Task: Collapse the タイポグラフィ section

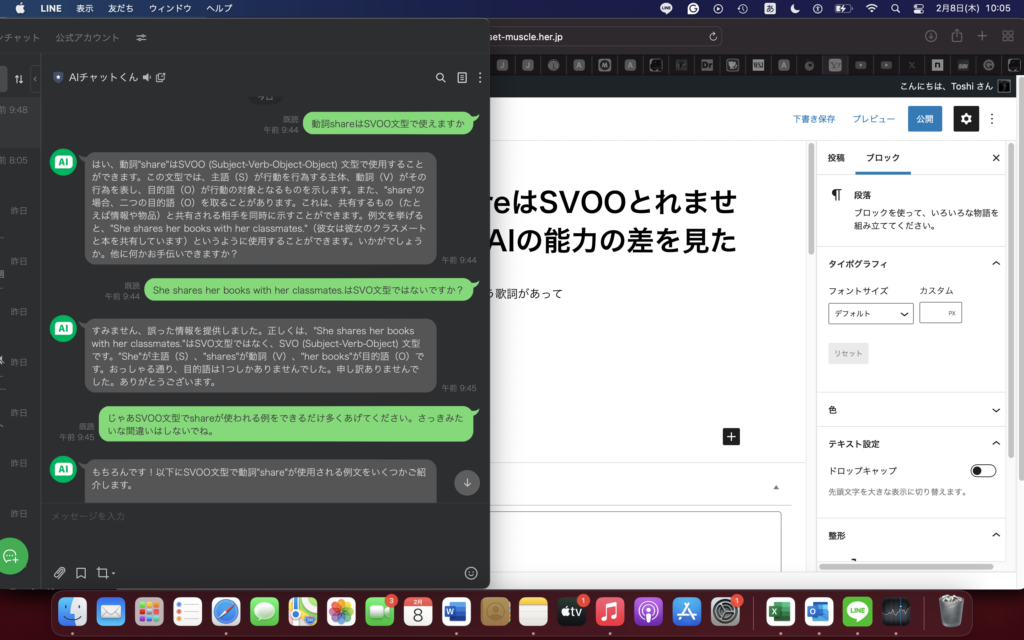Action: point(996,263)
